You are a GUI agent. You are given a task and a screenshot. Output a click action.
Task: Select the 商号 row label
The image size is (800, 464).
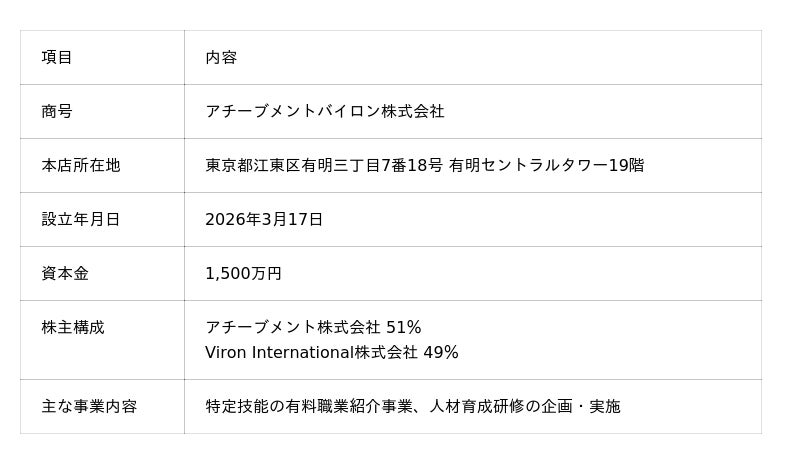coord(57,112)
